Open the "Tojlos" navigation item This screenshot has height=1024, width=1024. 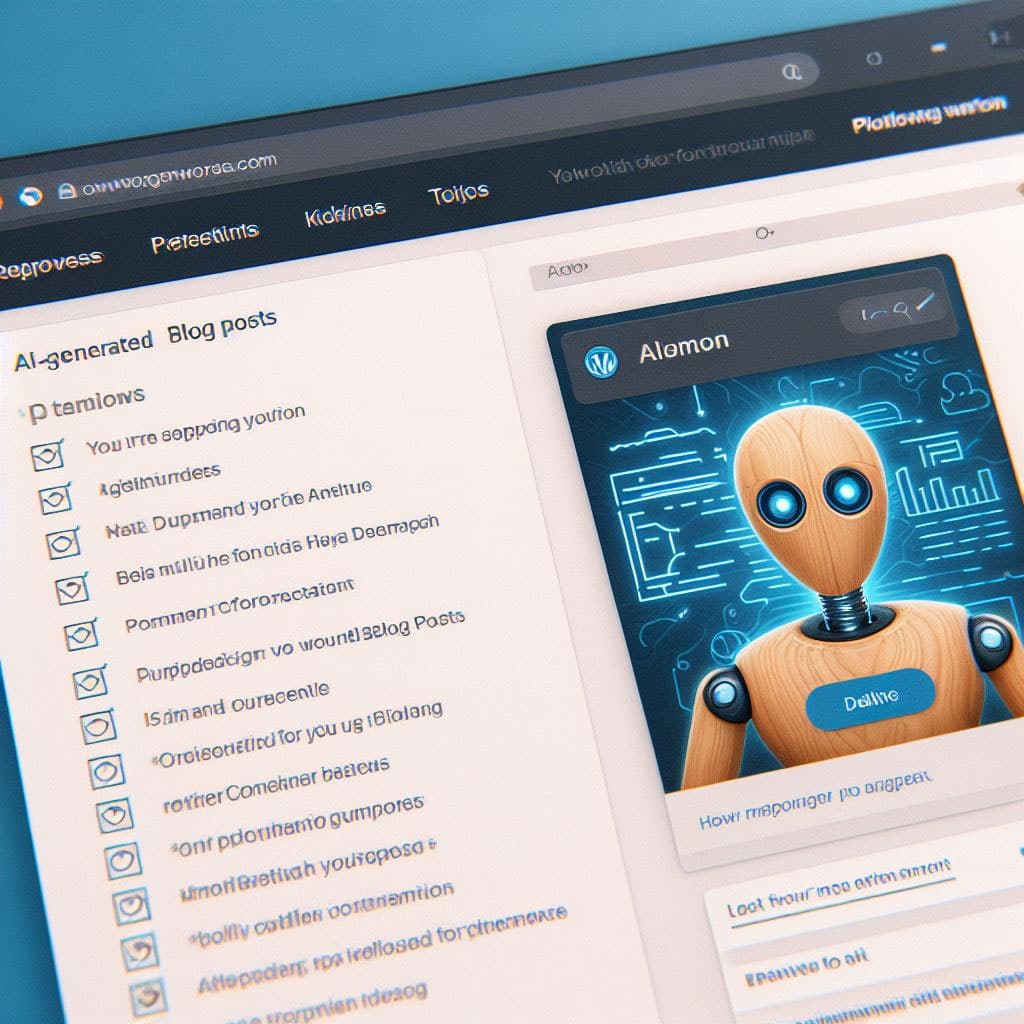(458, 193)
